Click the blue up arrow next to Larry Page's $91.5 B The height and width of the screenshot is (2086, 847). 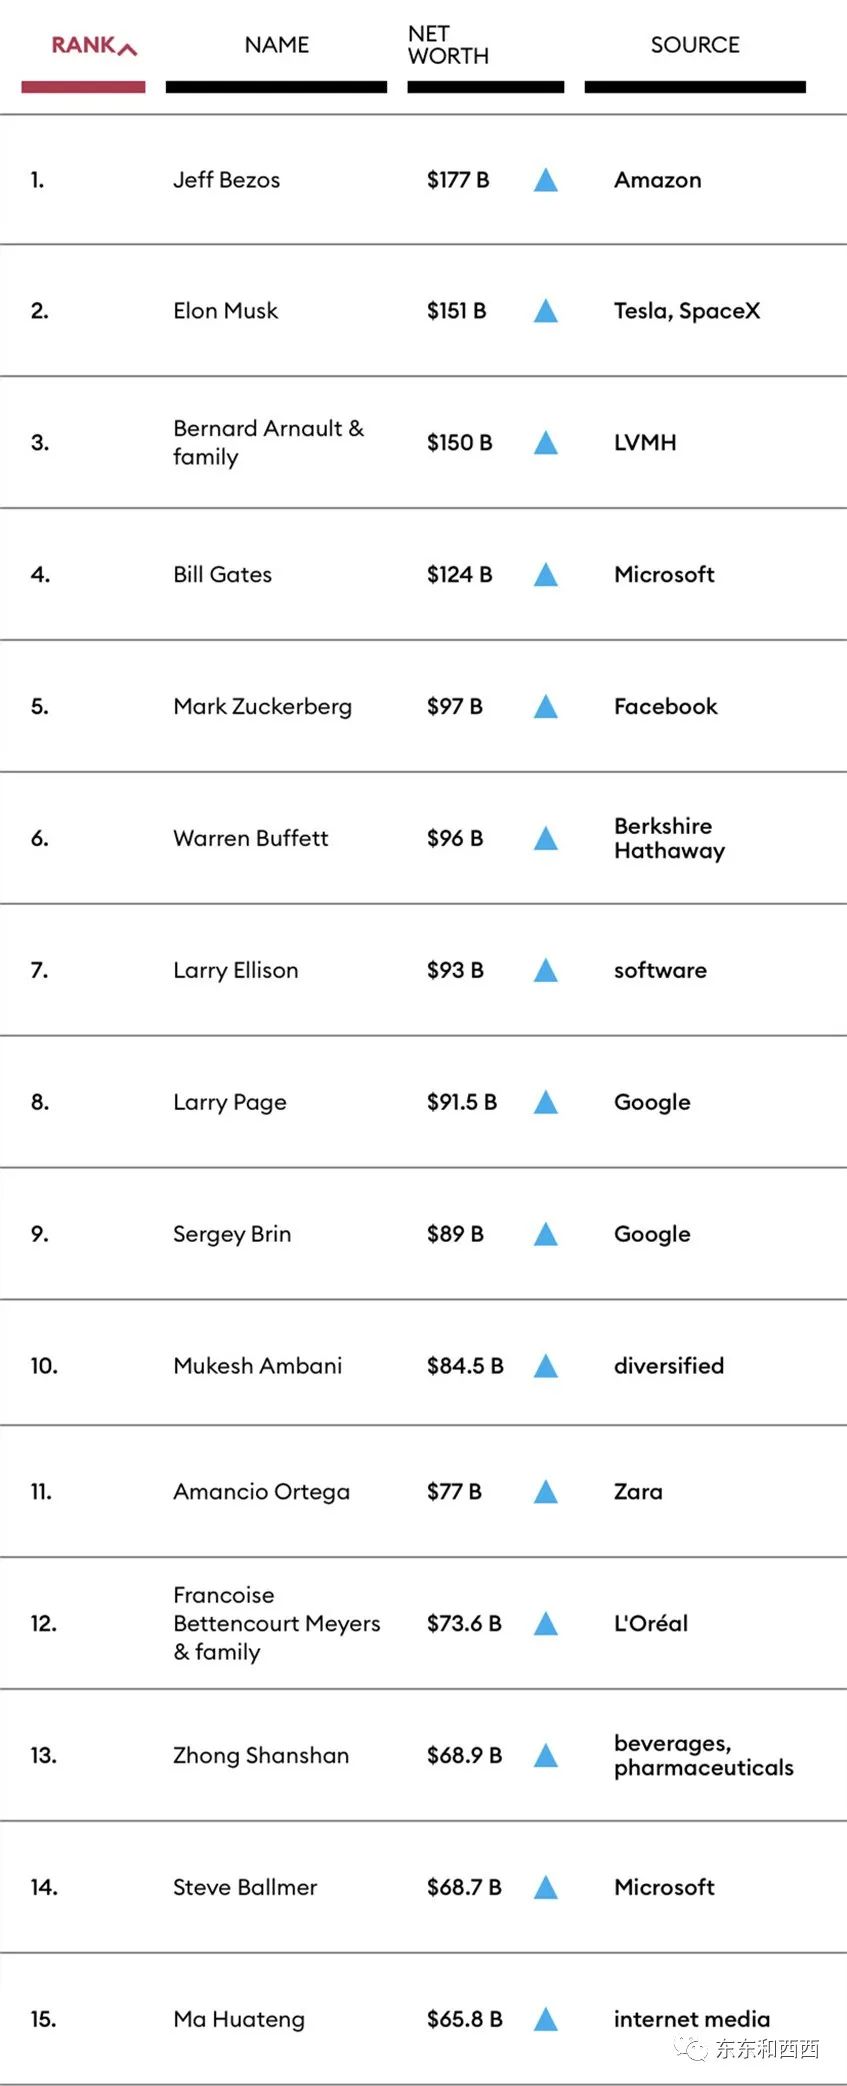coord(545,1103)
